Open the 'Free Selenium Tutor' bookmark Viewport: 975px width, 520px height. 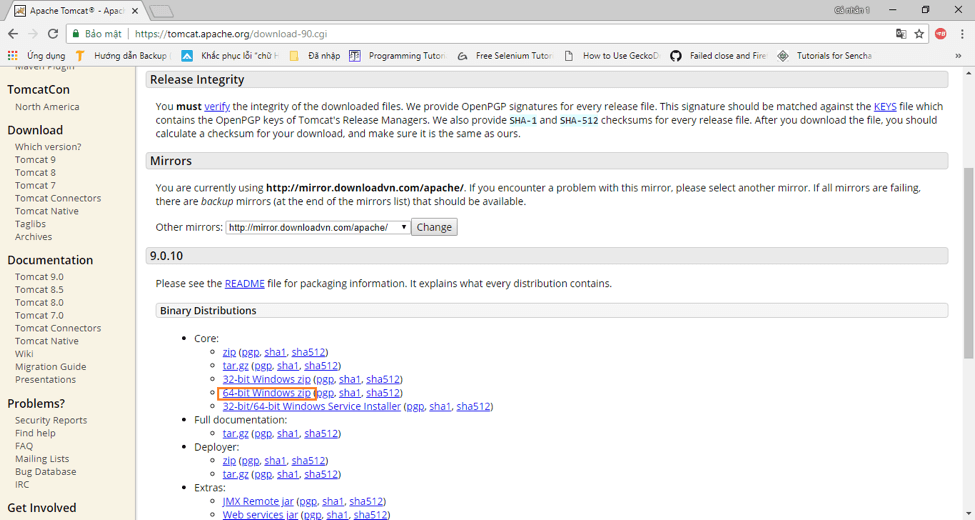tap(504, 55)
